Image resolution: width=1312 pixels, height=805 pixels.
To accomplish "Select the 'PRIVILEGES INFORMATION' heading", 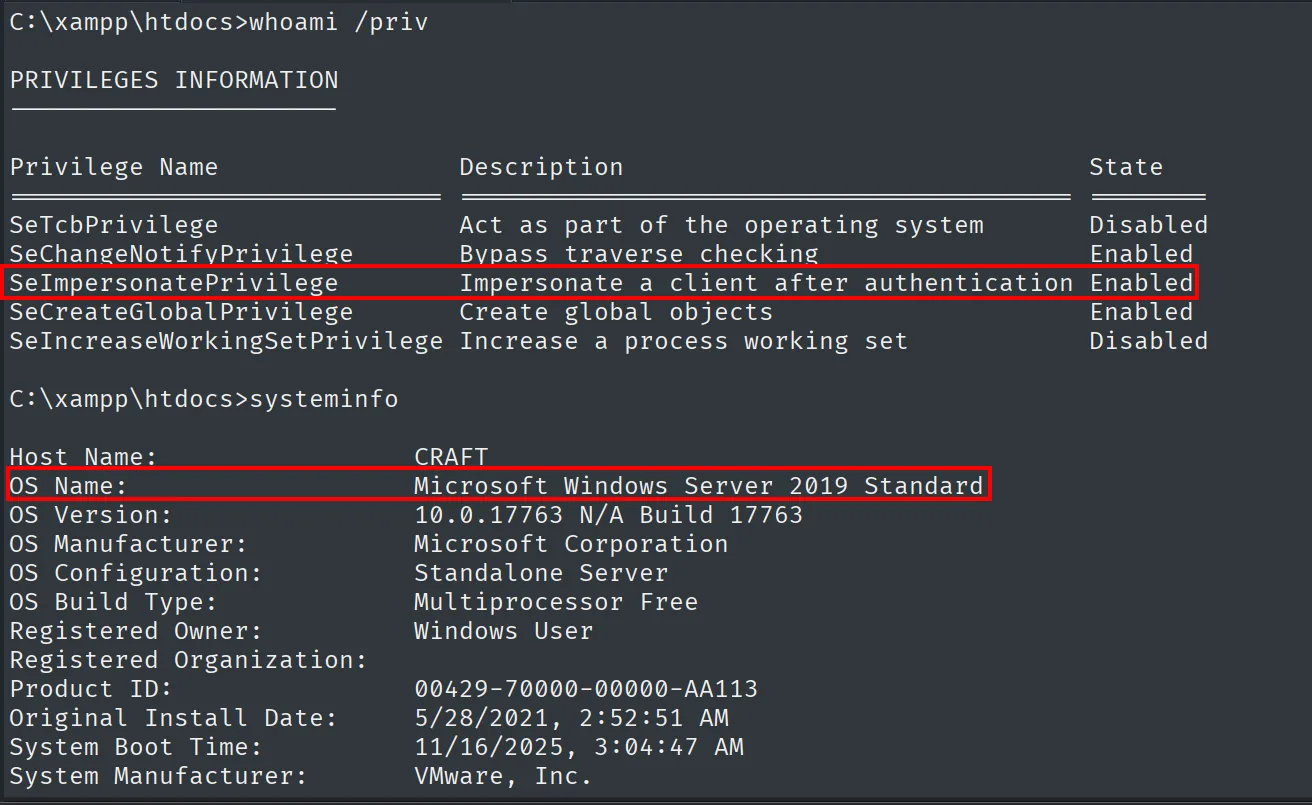I will [174, 80].
